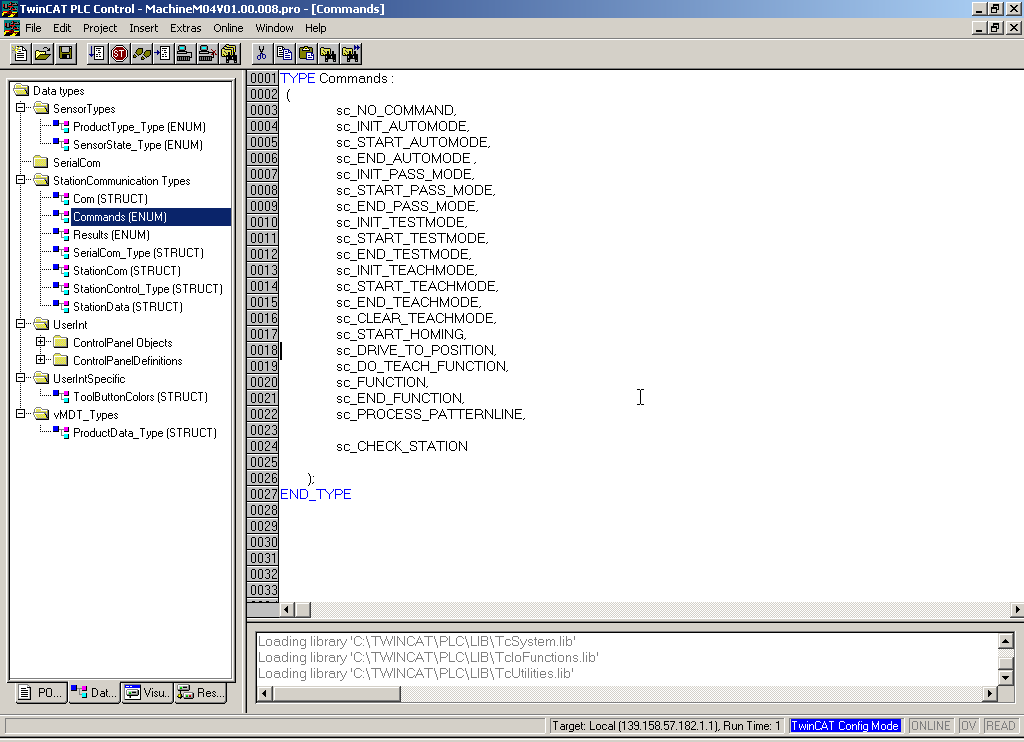Expand the ControlPanel Objects folder
This screenshot has width=1024, height=742.
[x=40, y=342]
